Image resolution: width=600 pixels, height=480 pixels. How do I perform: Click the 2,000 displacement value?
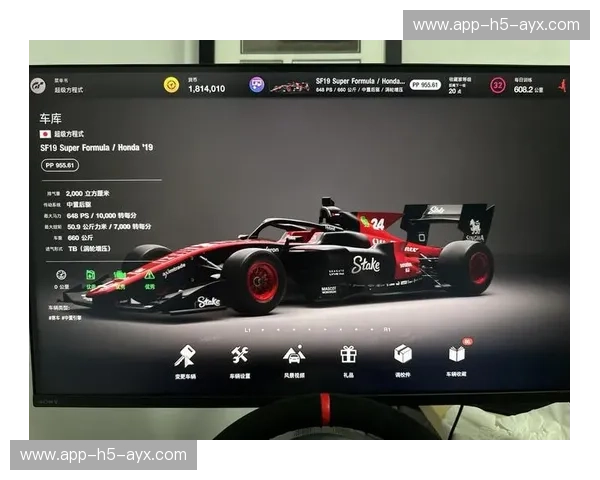[x=87, y=193]
